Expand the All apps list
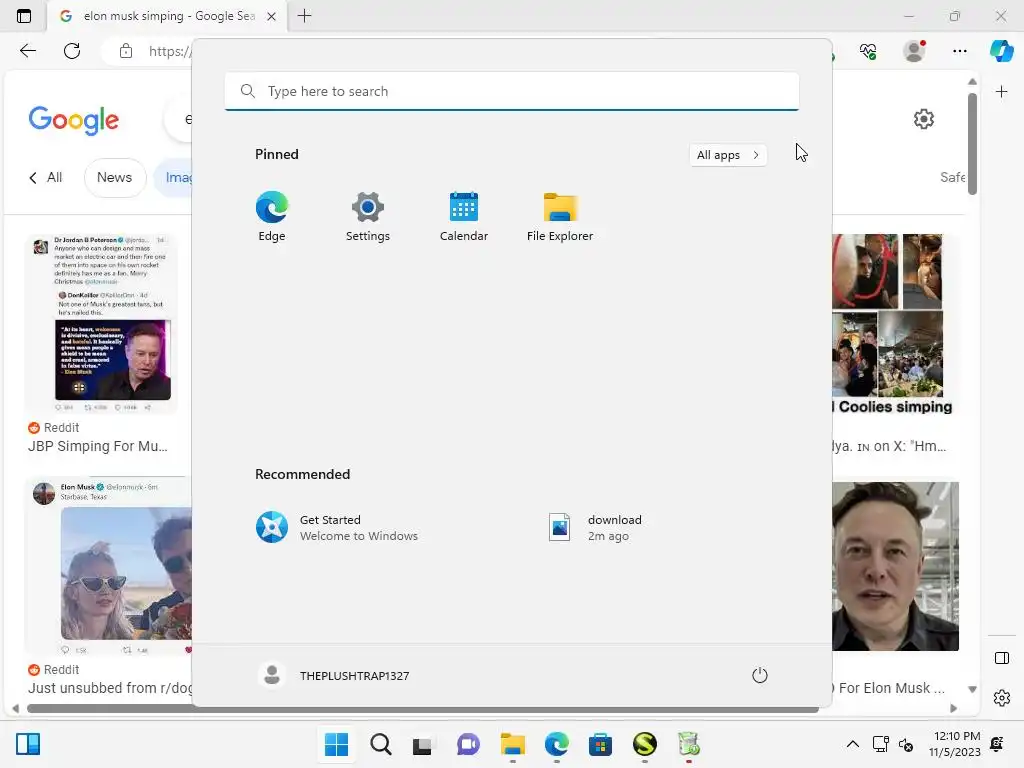 coord(728,155)
